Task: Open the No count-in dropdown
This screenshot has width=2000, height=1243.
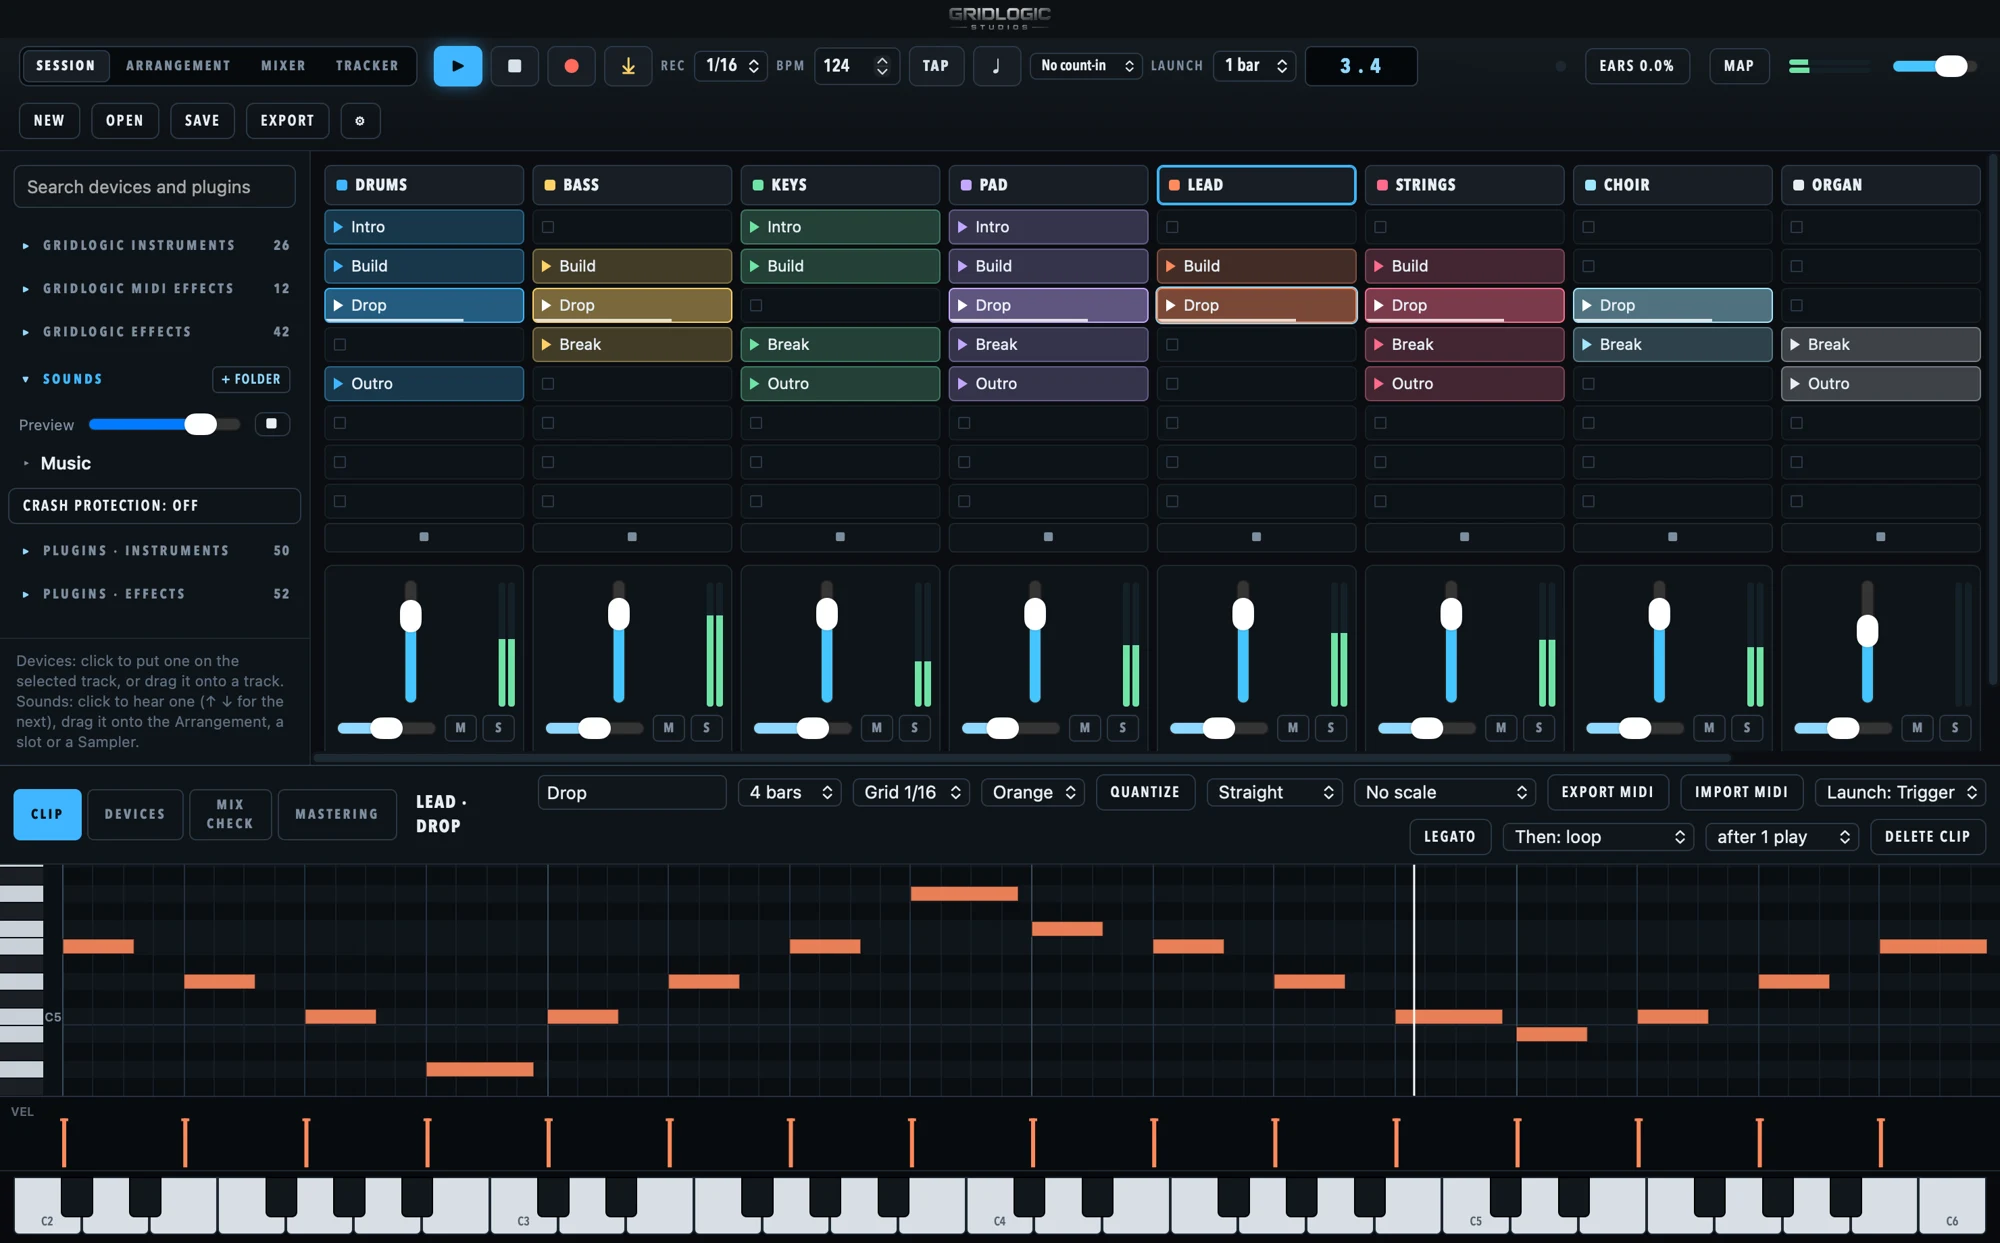Action: [1086, 66]
